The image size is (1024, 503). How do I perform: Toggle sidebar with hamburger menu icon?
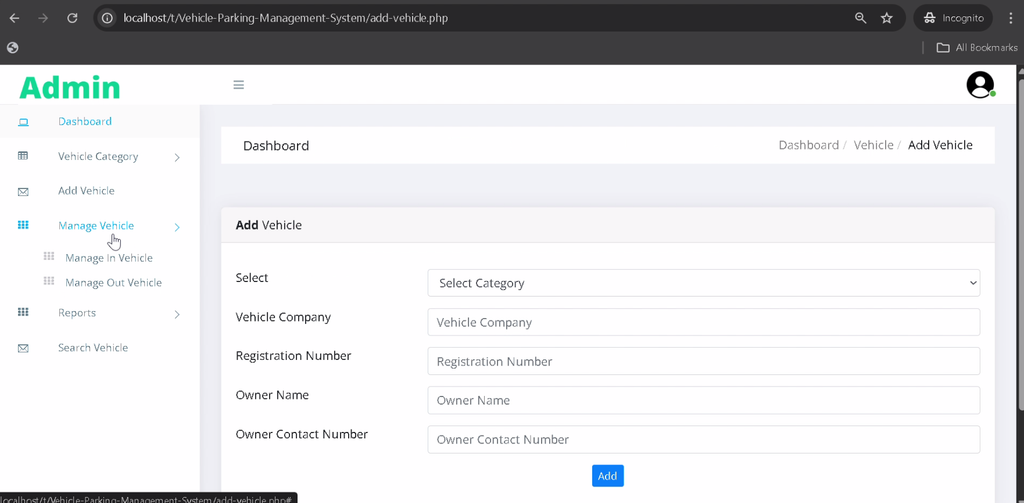tap(238, 85)
